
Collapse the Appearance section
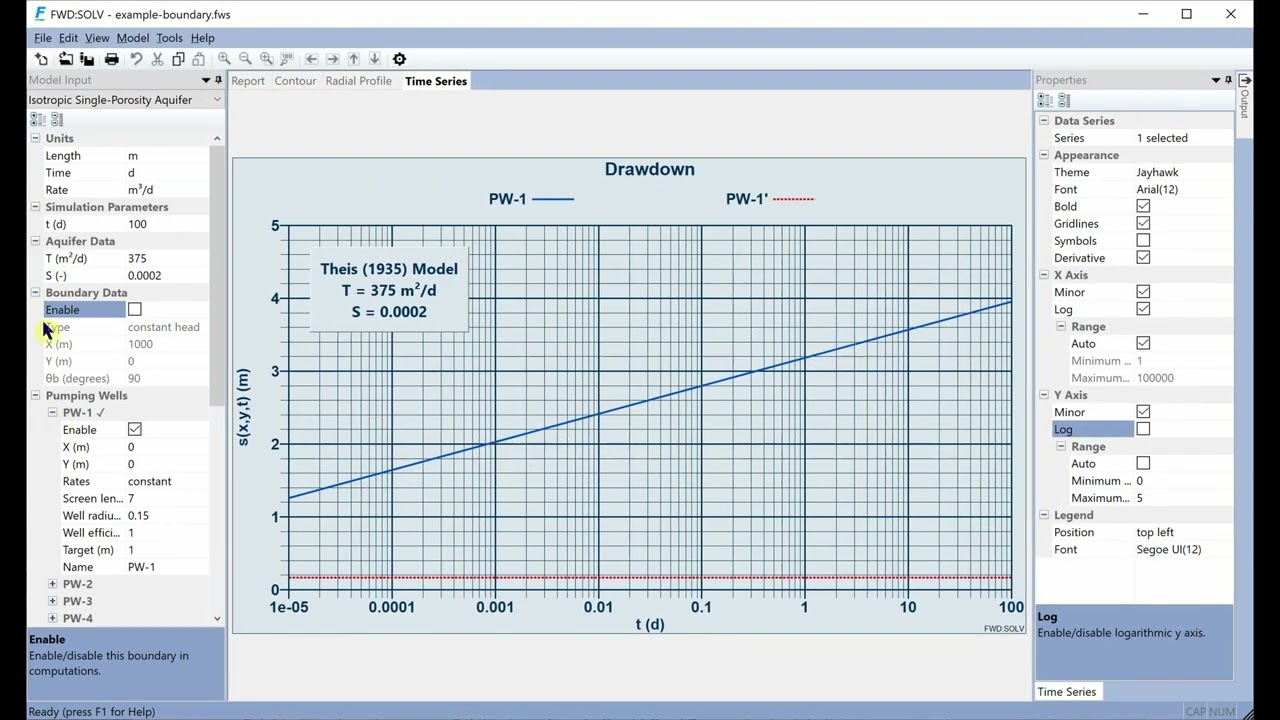pos(1044,155)
